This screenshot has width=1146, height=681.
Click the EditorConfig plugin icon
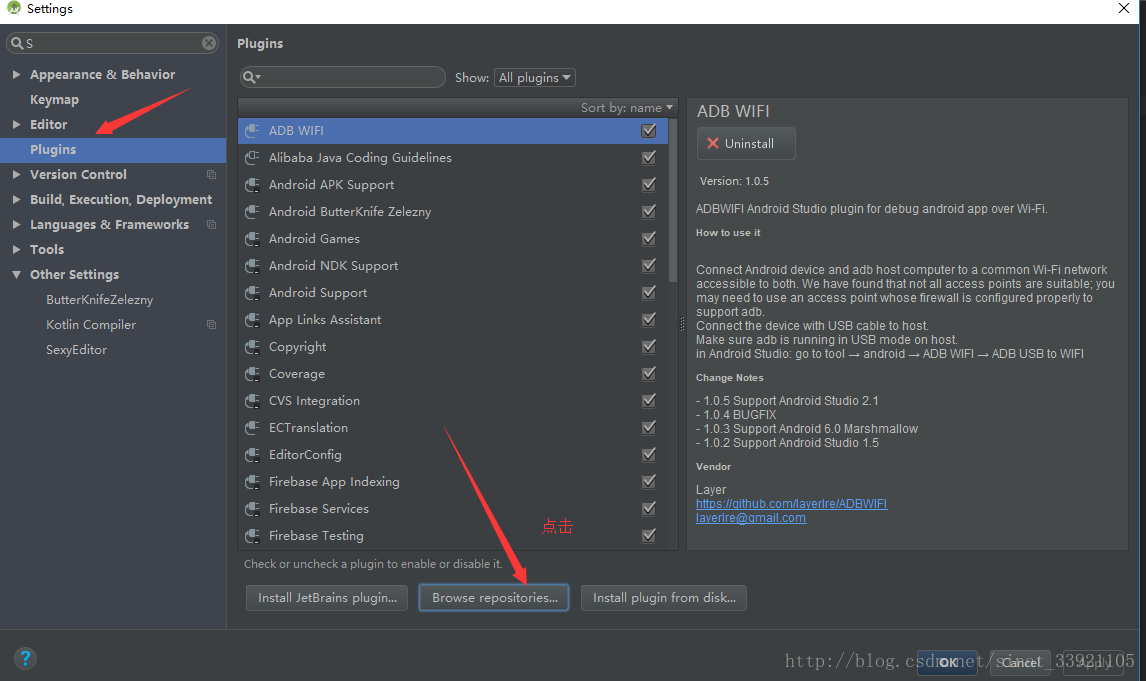[x=252, y=455]
